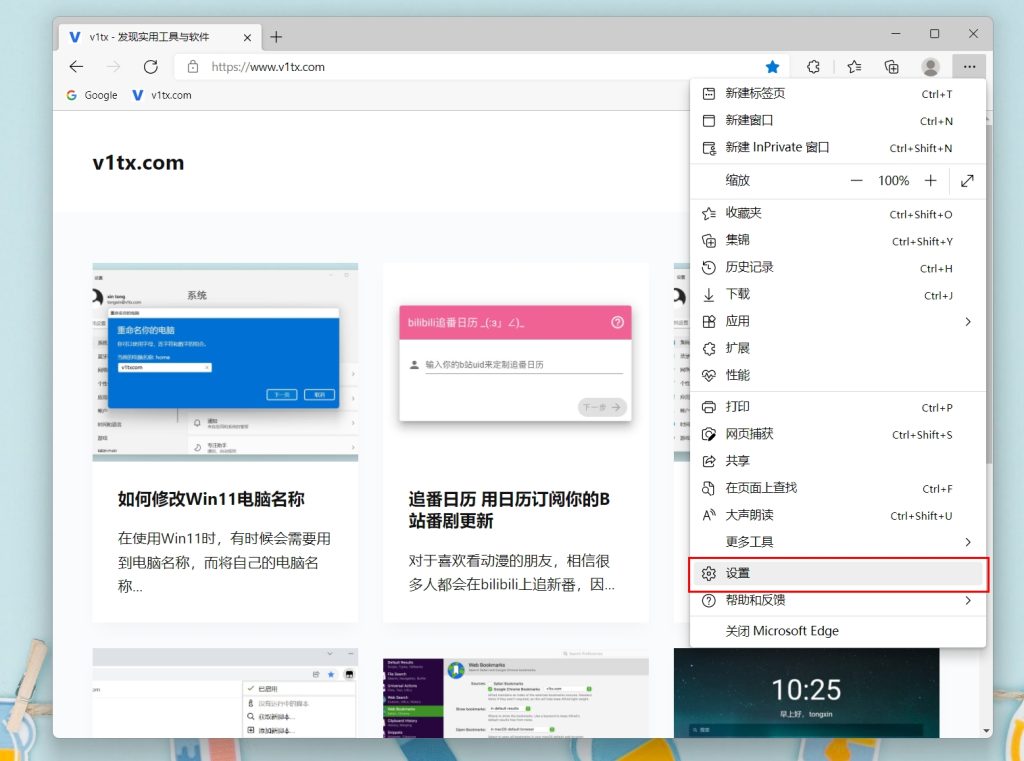Zoom out with the minus button
Image resolution: width=1024 pixels, height=761 pixels.
(x=856, y=181)
